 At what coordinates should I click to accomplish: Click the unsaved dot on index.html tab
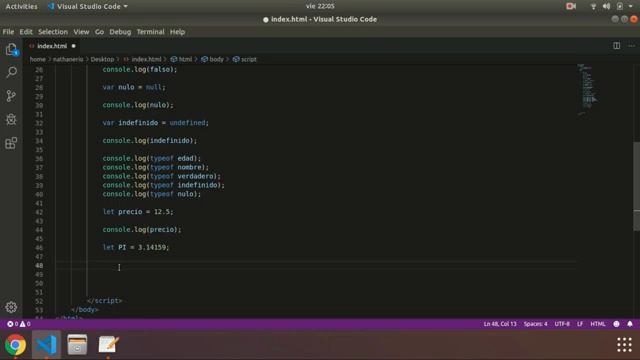pyautogui.click(x=73, y=46)
